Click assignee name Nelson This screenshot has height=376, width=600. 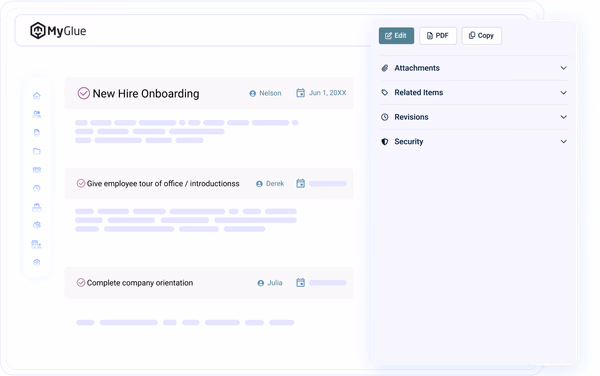click(270, 93)
